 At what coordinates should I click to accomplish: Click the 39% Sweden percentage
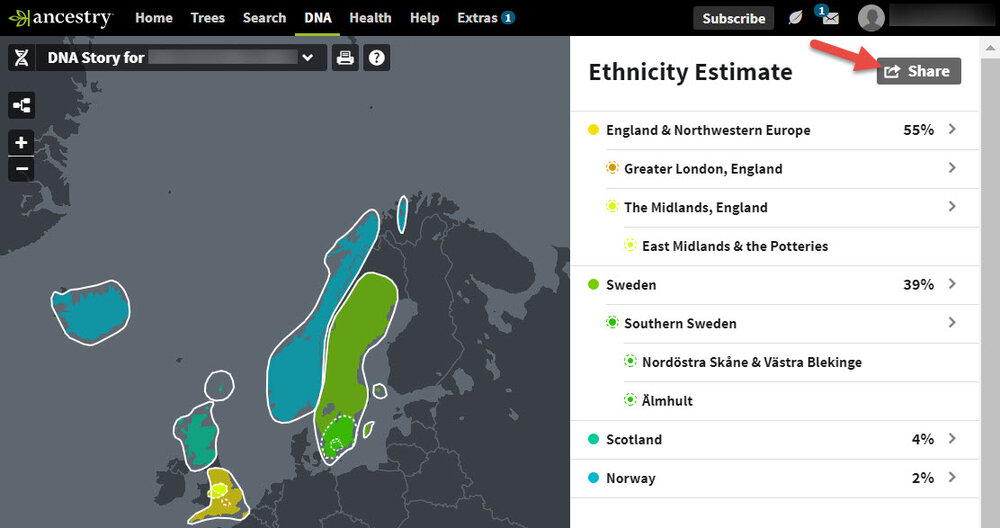pos(918,284)
